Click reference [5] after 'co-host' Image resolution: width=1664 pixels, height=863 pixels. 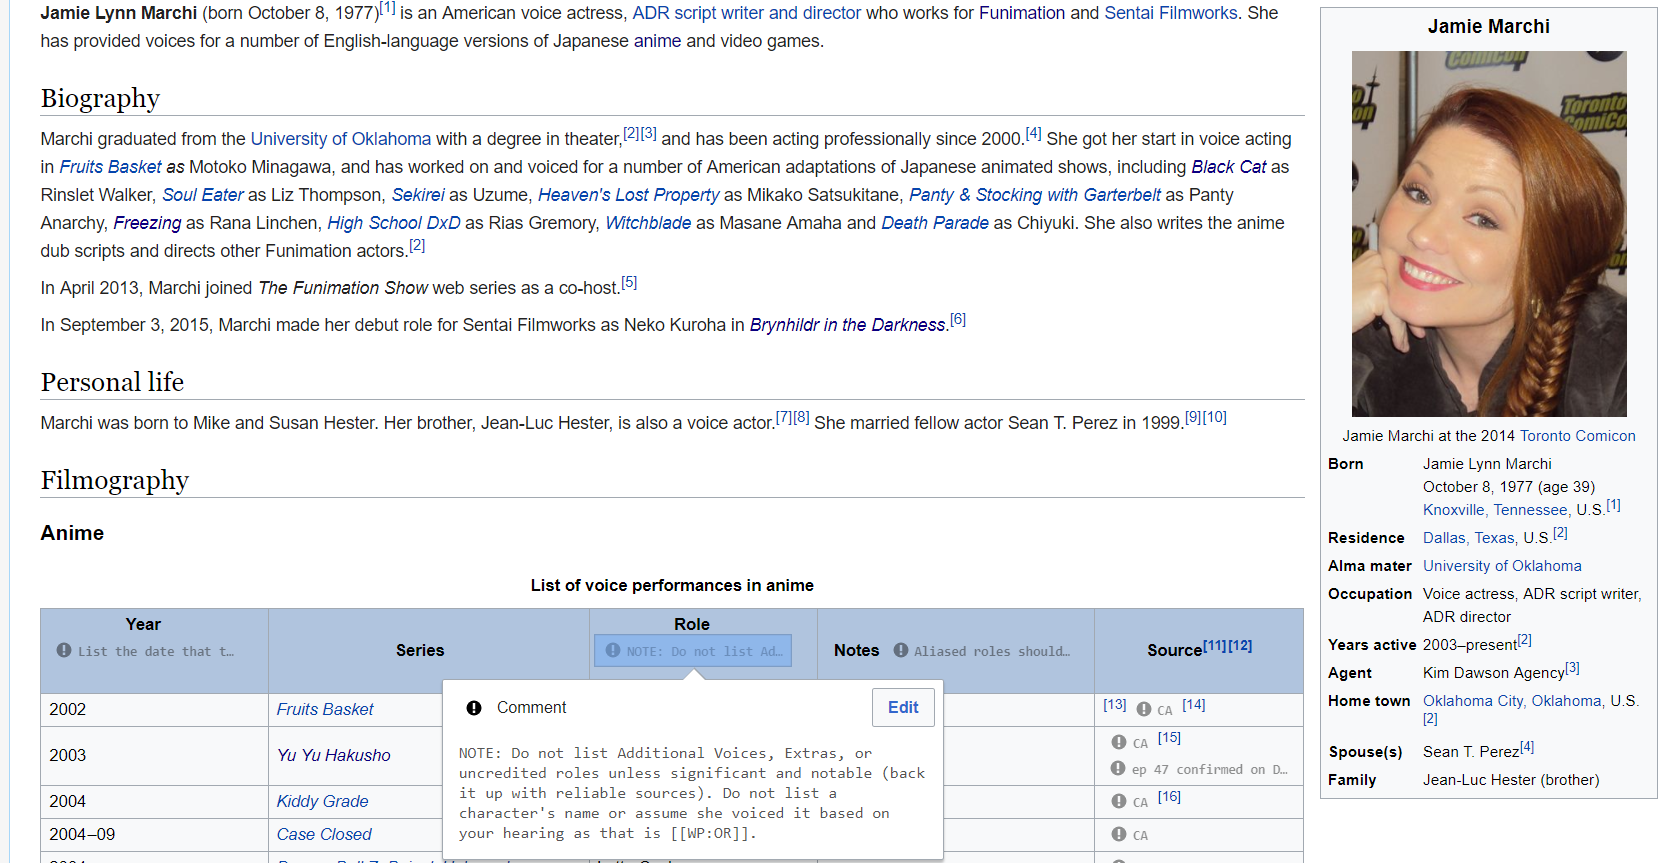629,282
